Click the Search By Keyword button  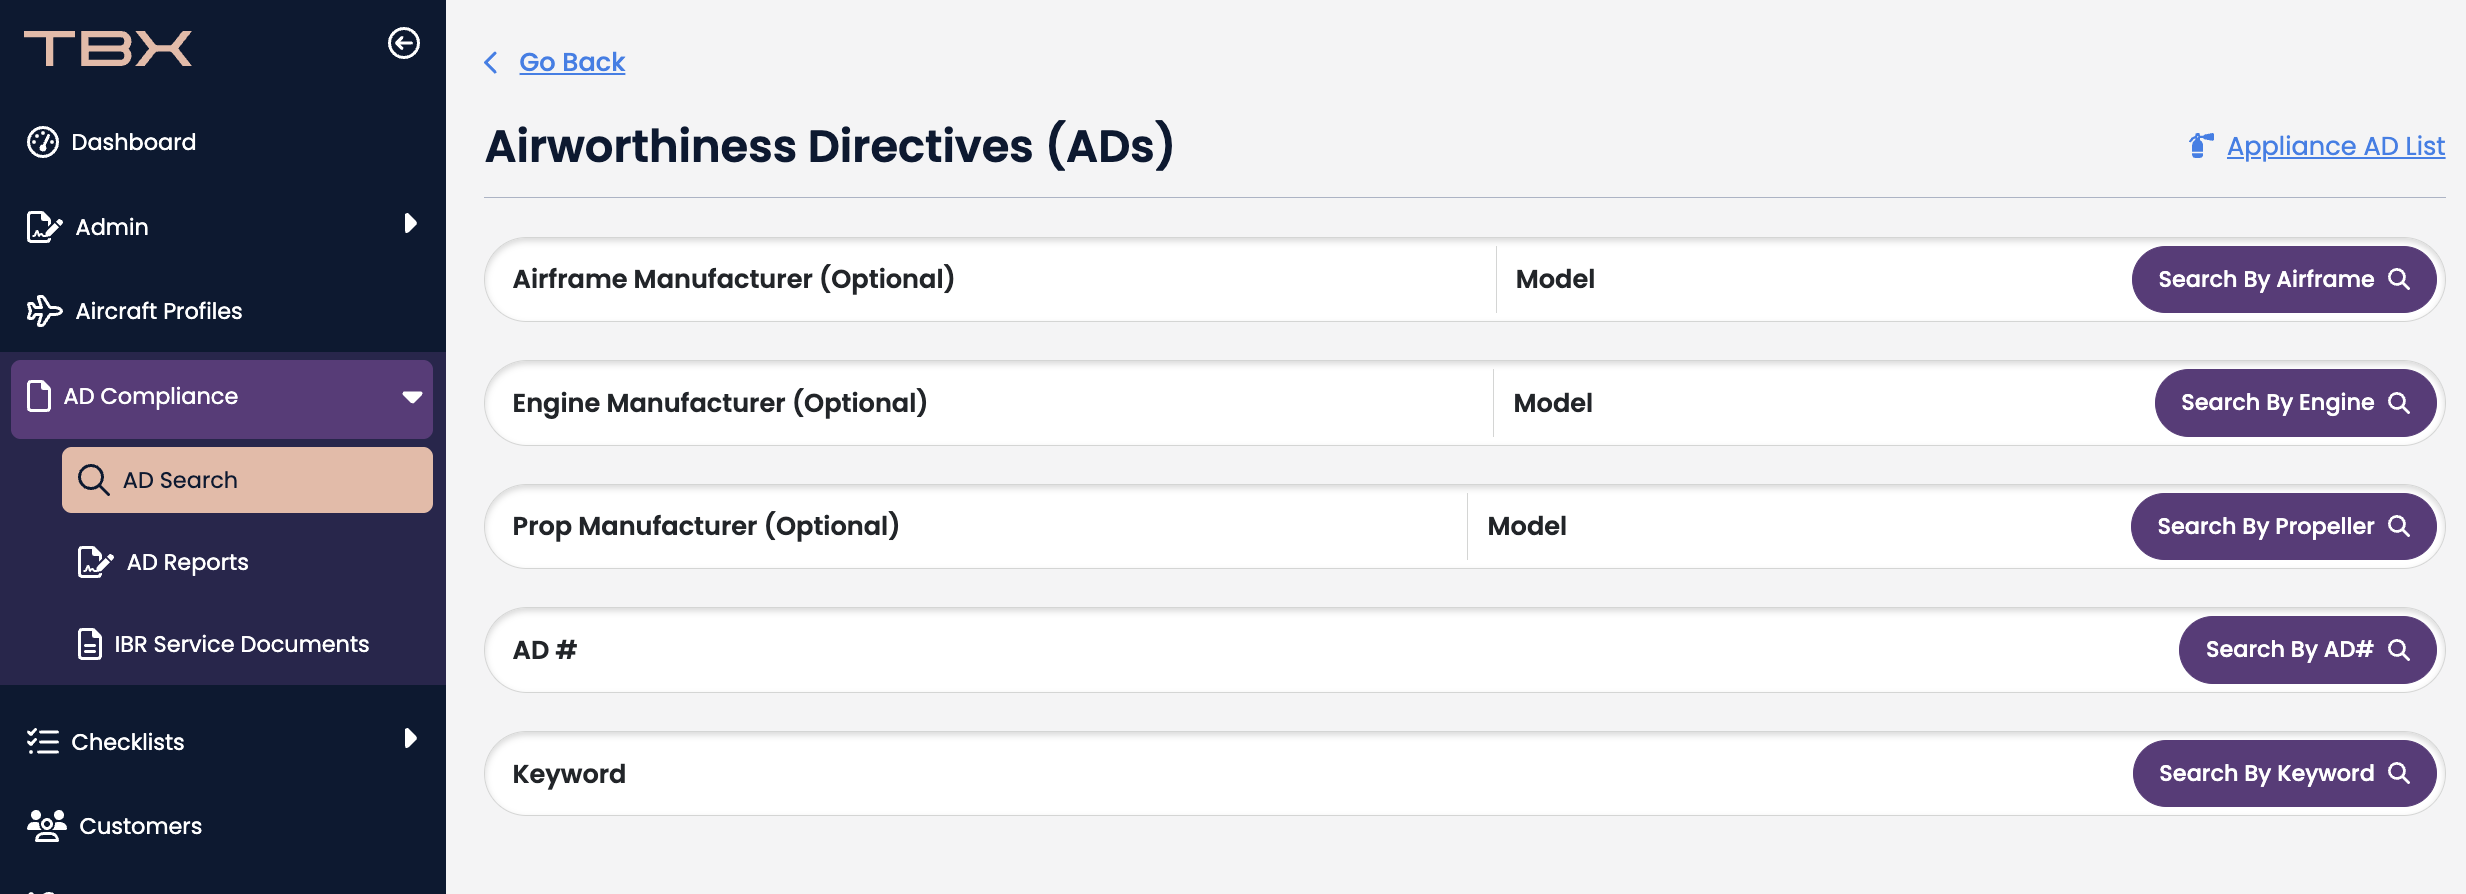tap(2284, 773)
